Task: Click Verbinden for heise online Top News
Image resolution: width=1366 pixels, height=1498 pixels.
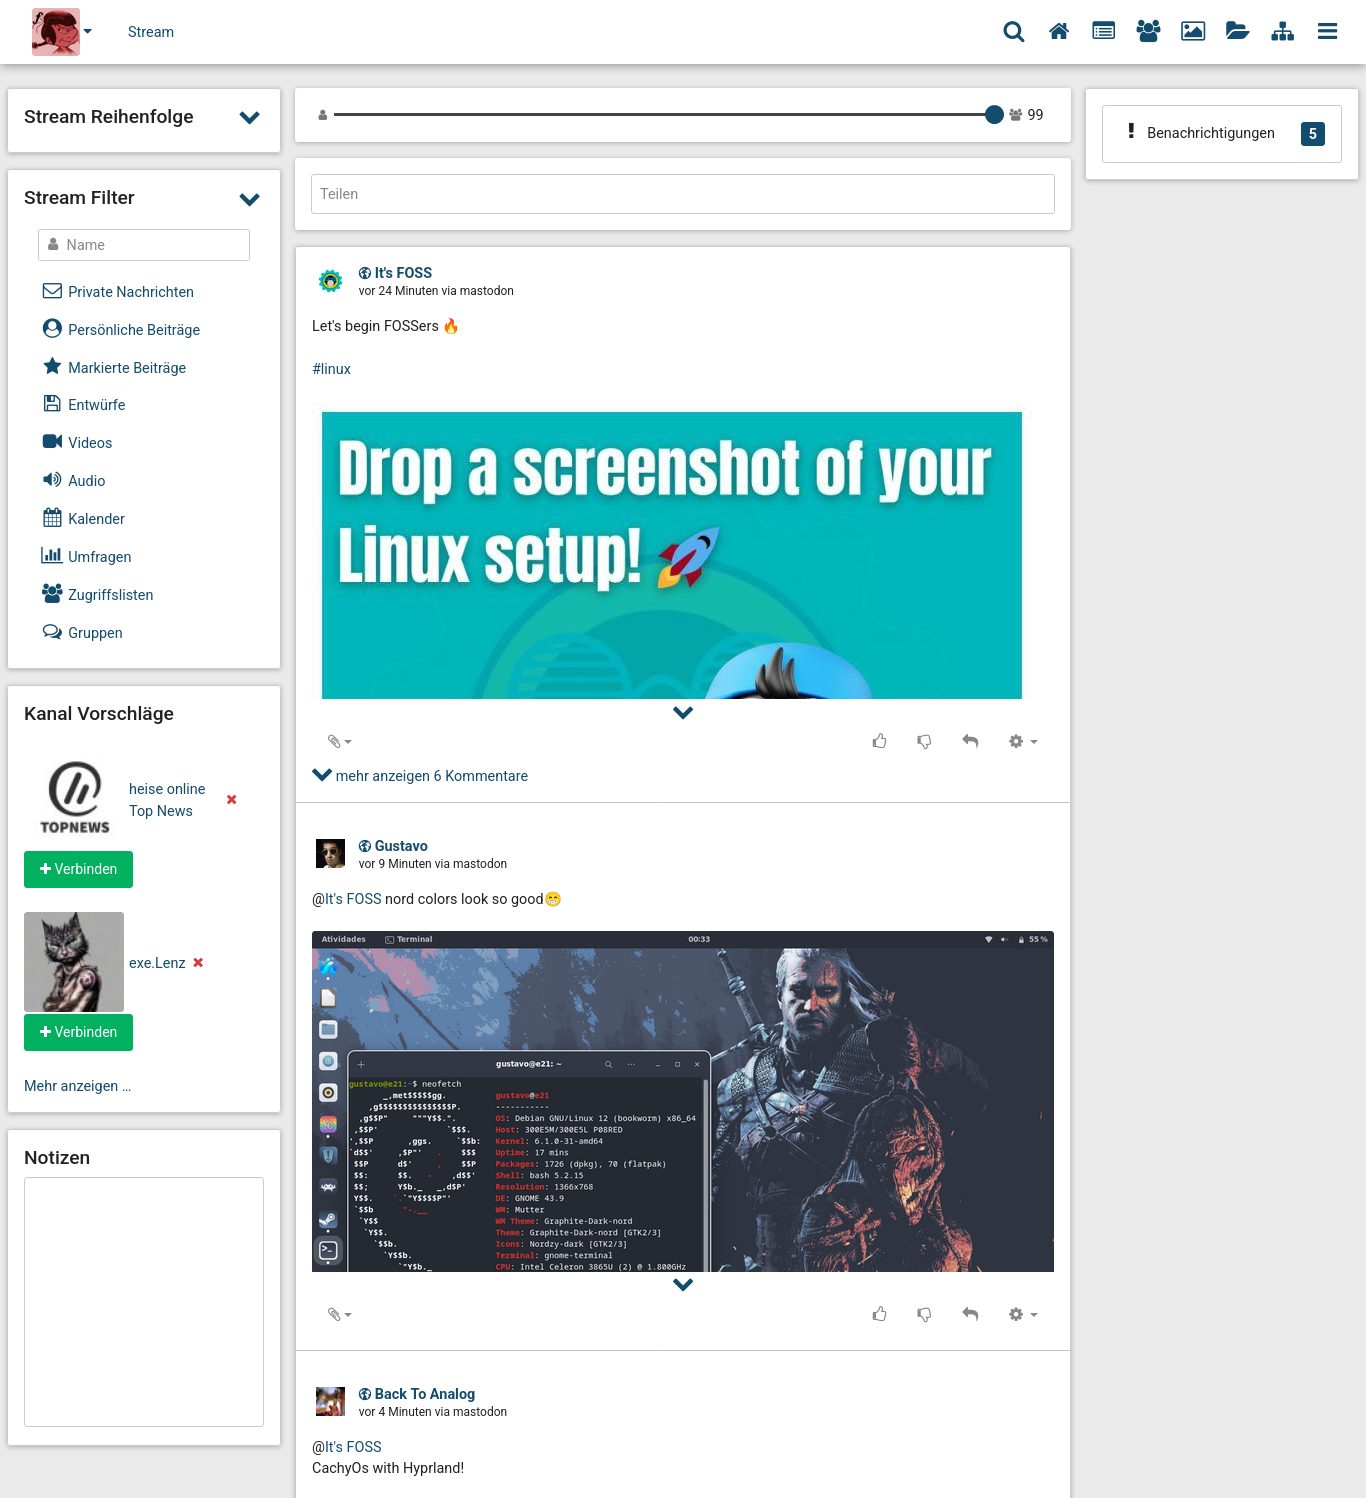Action: point(78,869)
